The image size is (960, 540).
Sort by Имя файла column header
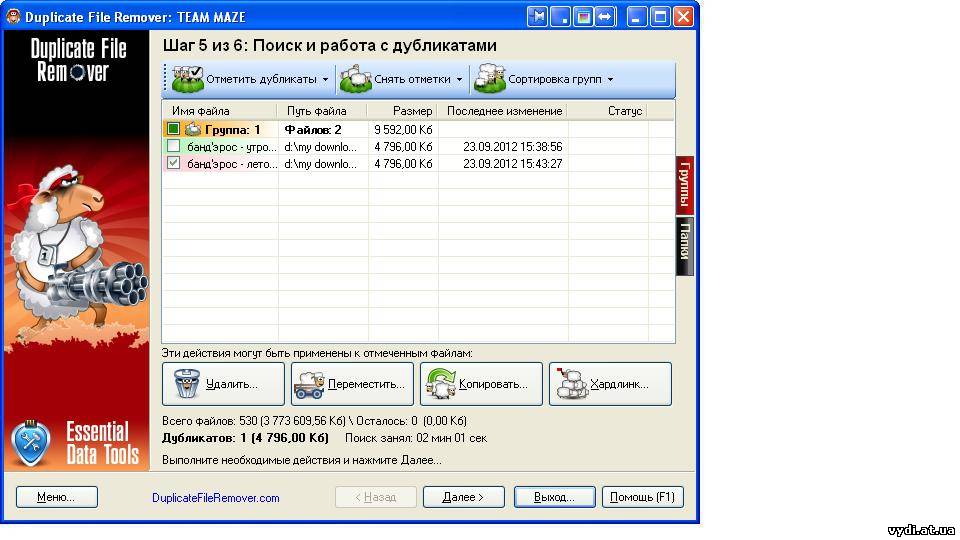[x=220, y=111]
